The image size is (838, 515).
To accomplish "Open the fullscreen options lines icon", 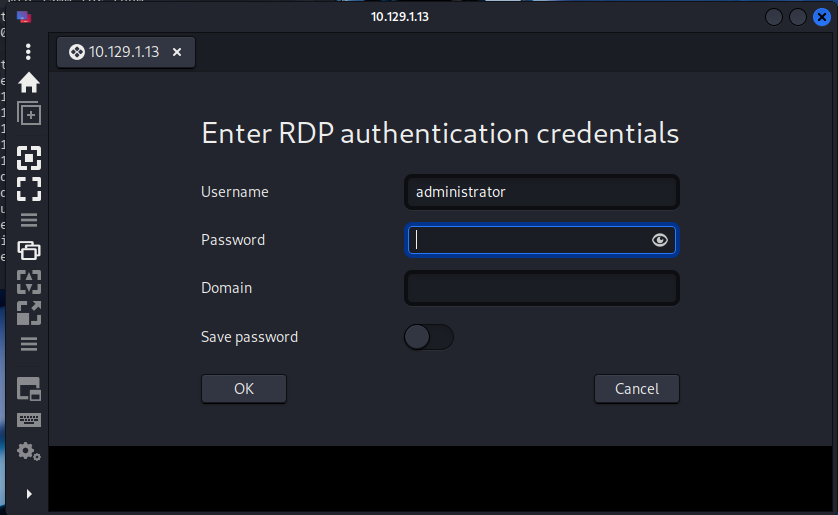I will [29, 220].
